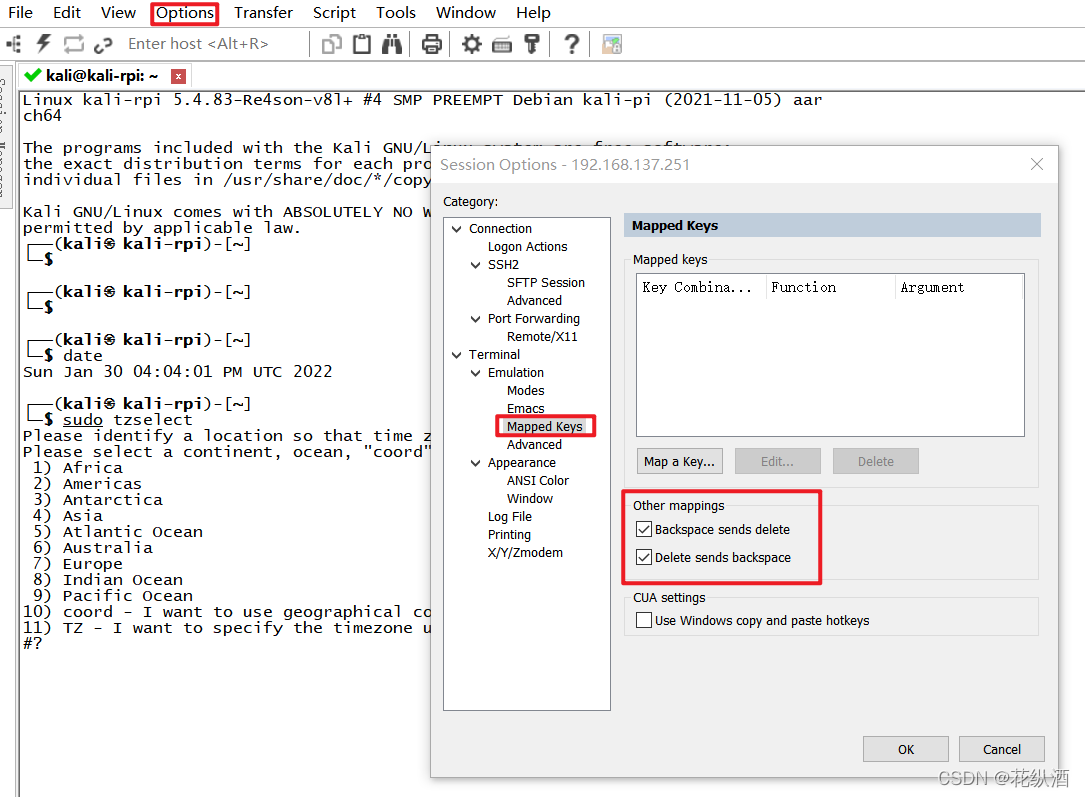Click the Reconnect toolbar icon
This screenshot has width=1085, height=797.
pos(73,44)
